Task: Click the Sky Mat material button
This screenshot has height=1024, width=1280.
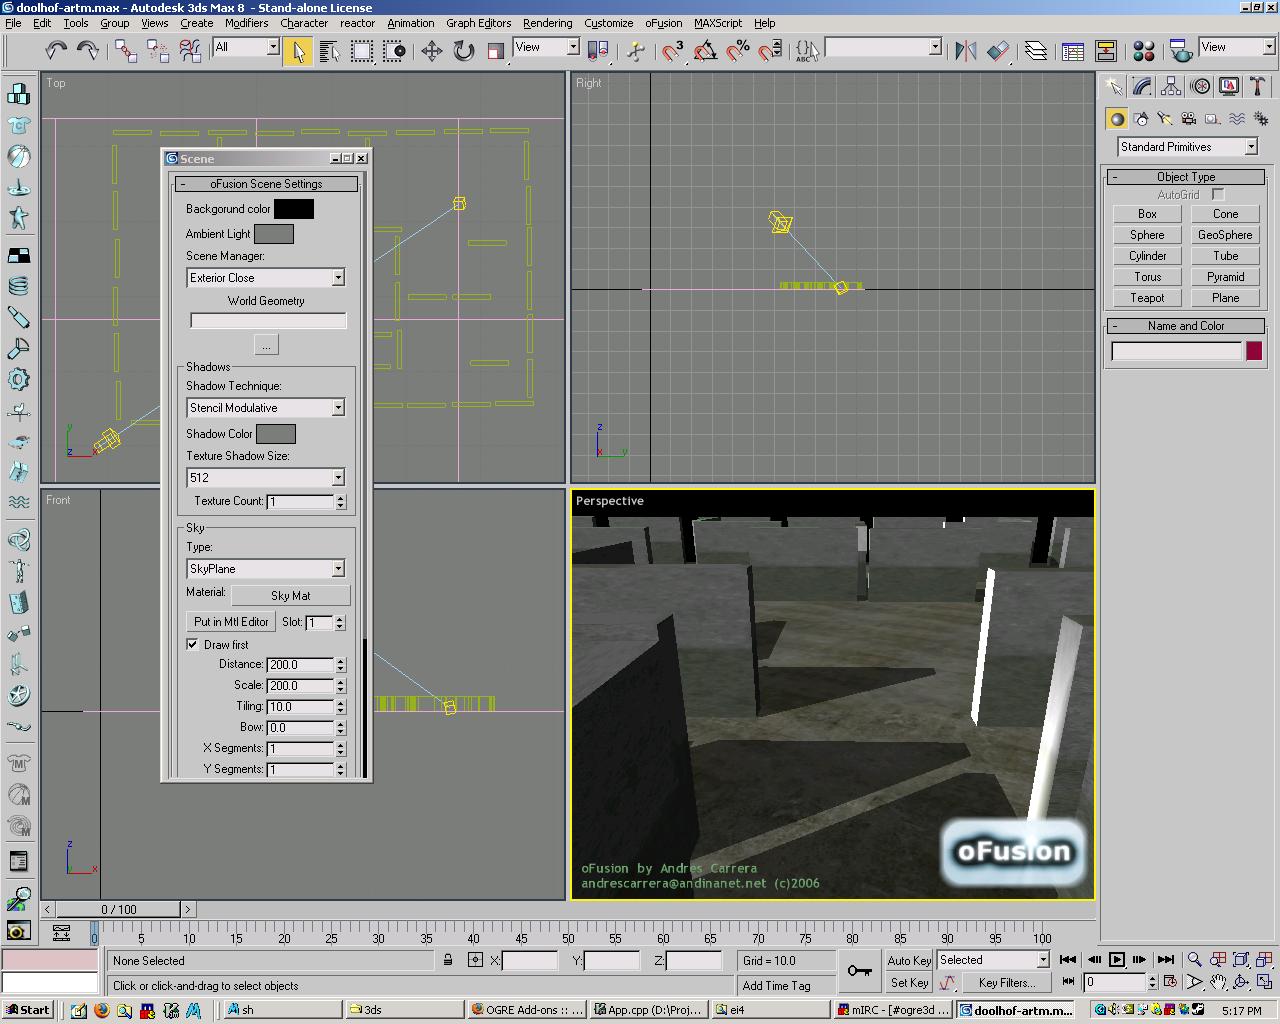Action: point(290,596)
